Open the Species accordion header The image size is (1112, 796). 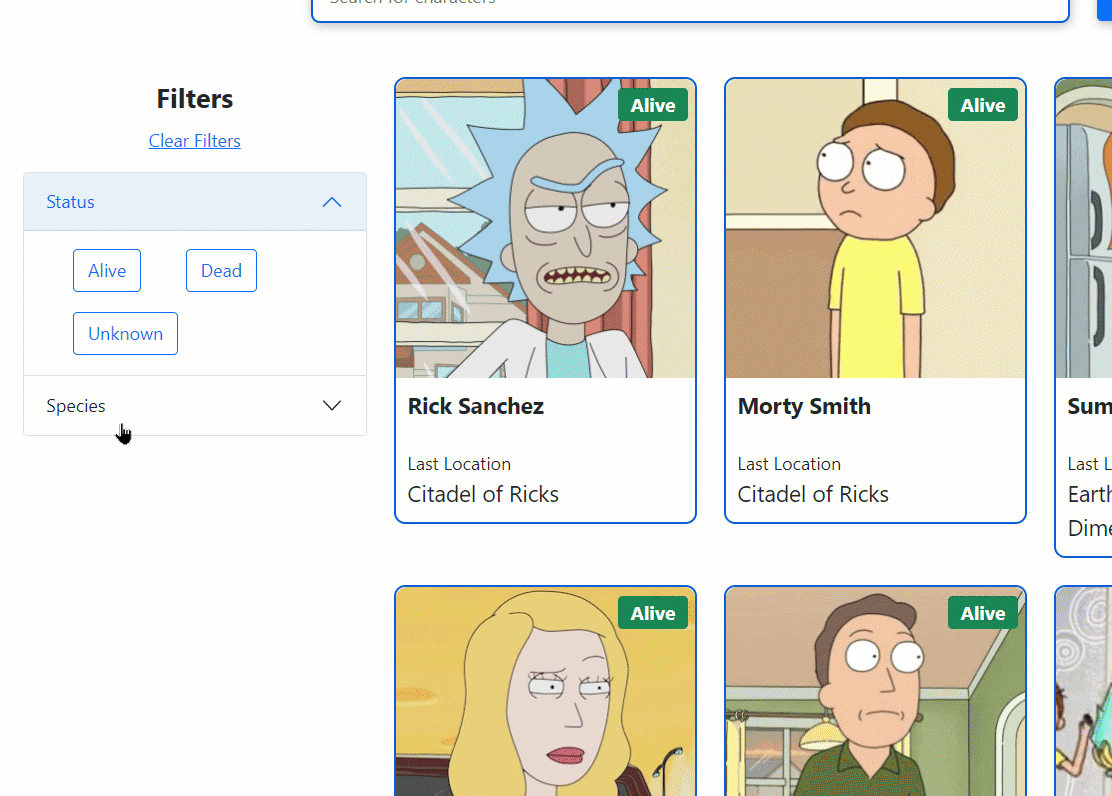tap(195, 406)
